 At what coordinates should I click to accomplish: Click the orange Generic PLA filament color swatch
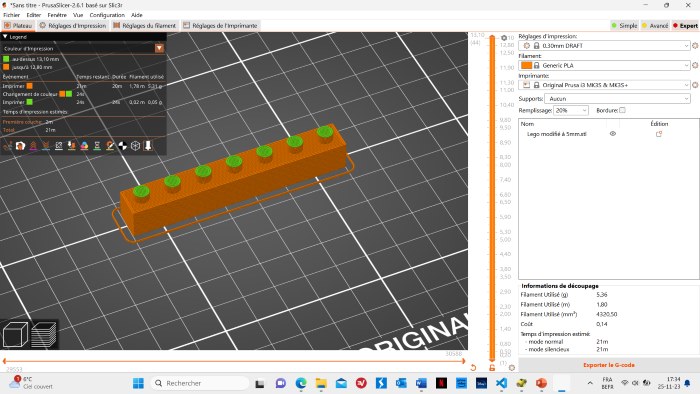526,66
